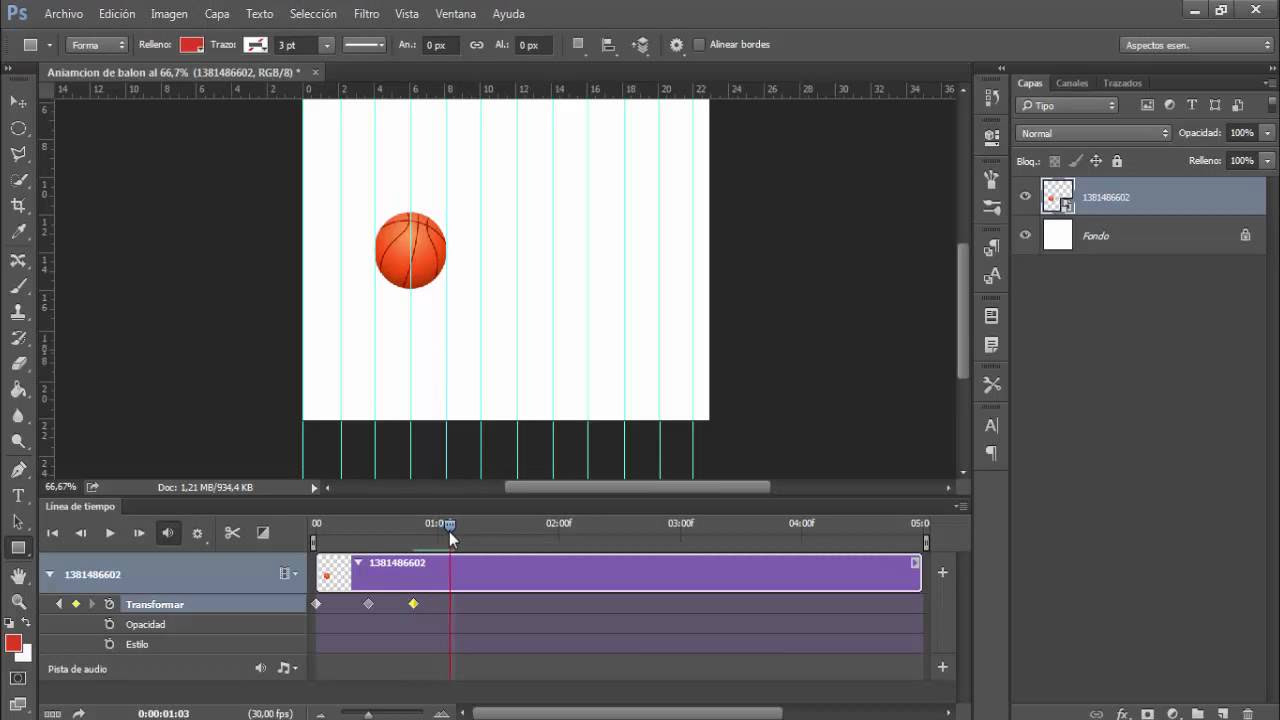The image size is (1280, 720).
Task: Enable Estilo stopwatch keyframe animation
Action: [110, 644]
